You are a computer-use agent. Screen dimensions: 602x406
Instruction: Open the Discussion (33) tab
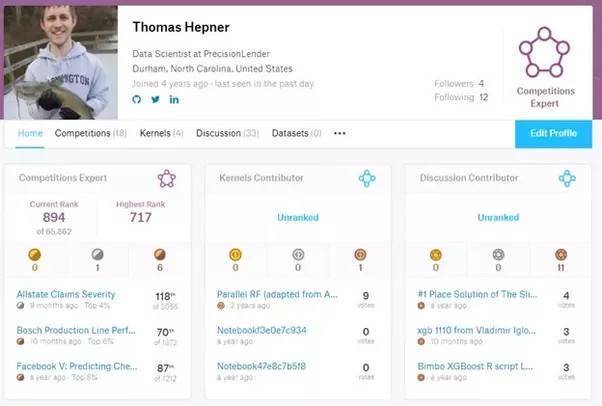click(x=227, y=133)
